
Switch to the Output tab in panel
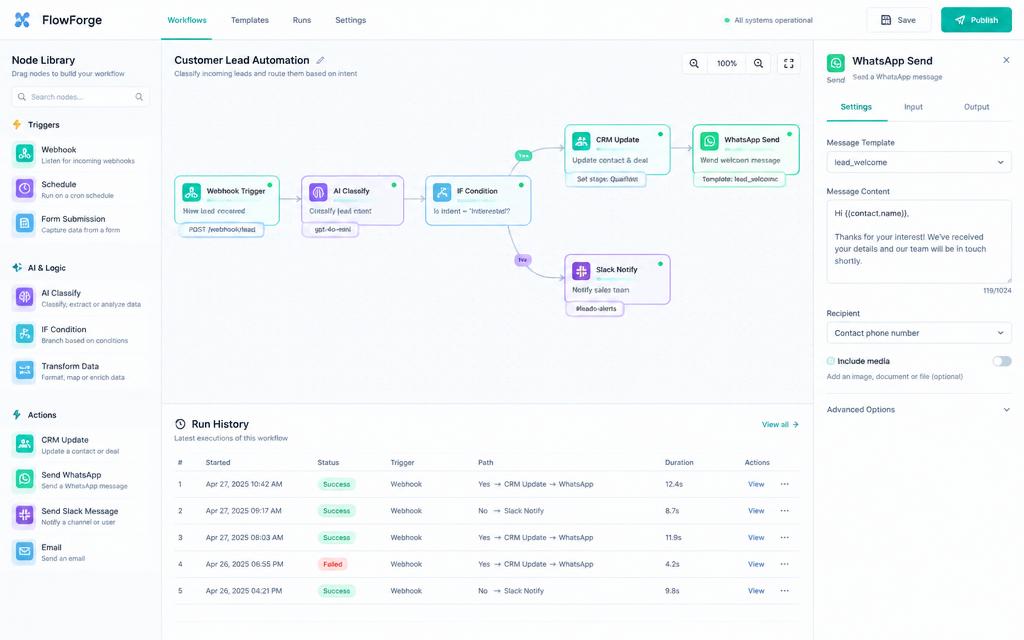tap(976, 106)
